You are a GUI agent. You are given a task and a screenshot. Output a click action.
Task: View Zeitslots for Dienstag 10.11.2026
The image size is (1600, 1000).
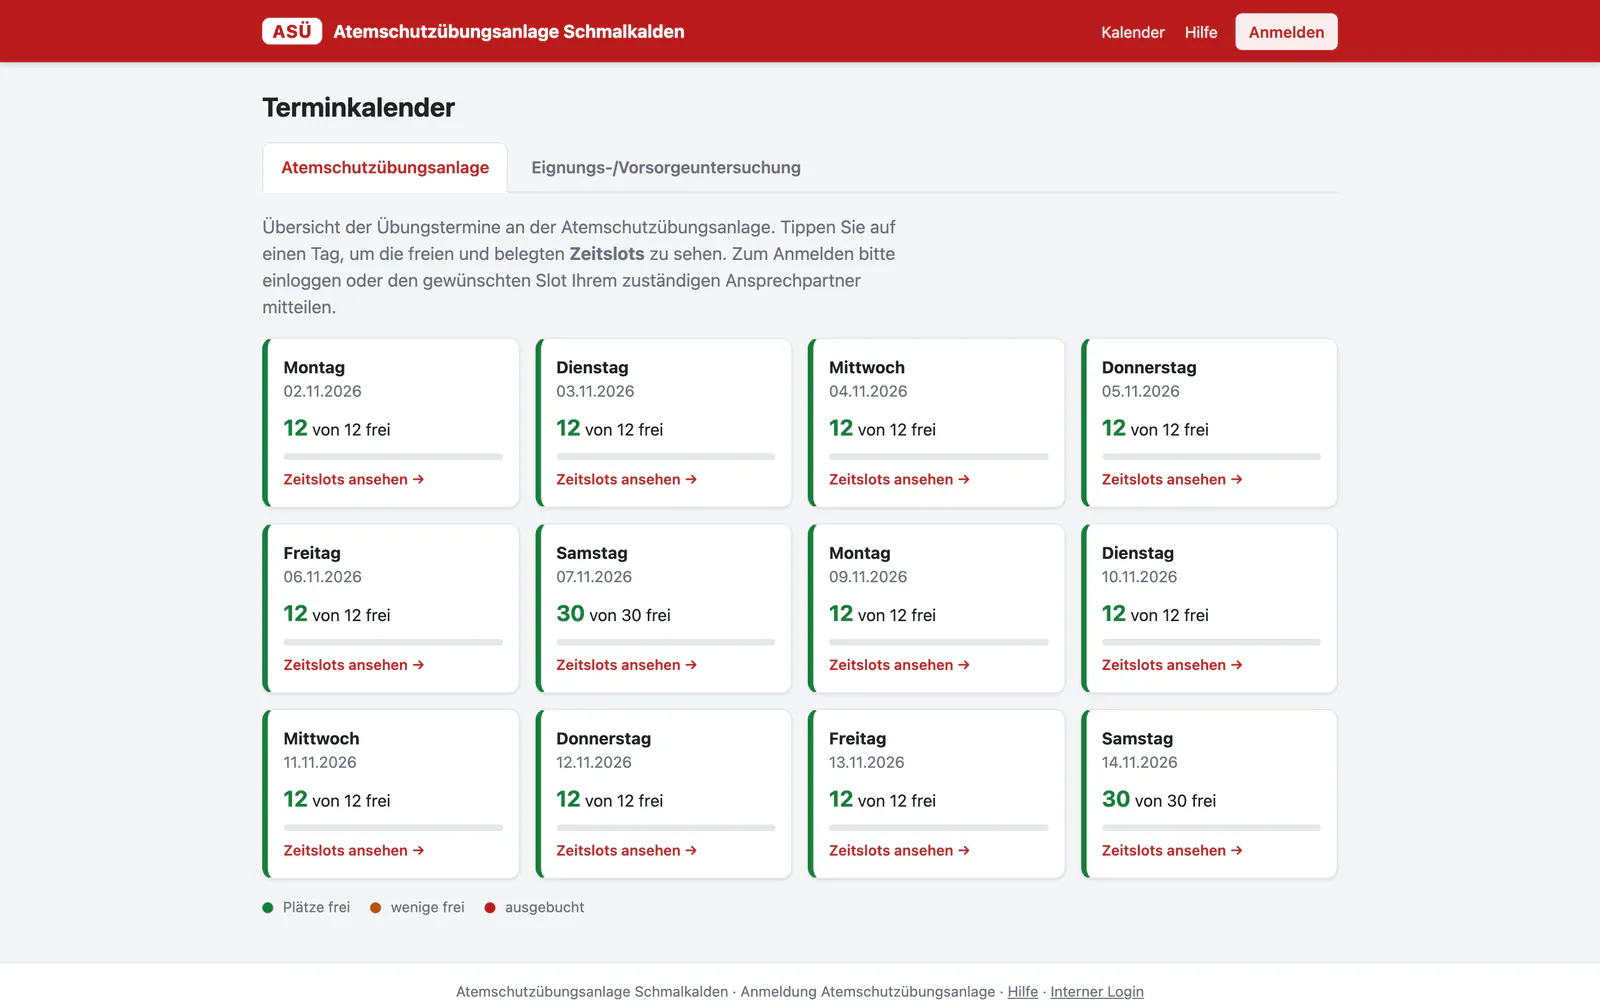1172,665
